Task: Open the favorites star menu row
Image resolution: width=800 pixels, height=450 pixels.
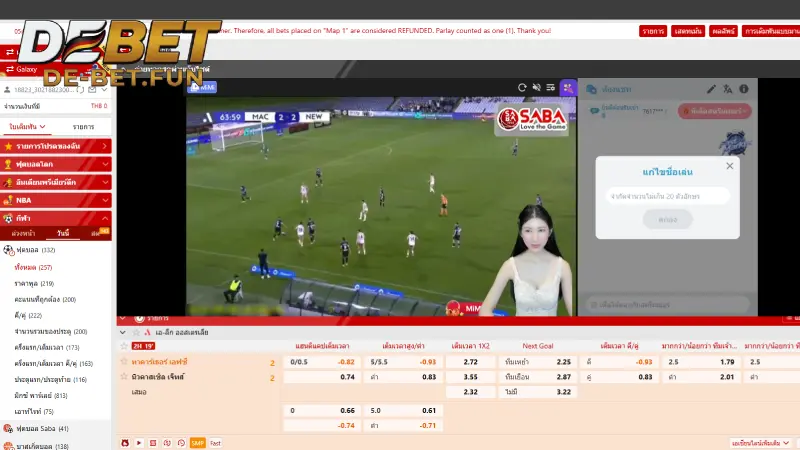Action: tap(56, 146)
